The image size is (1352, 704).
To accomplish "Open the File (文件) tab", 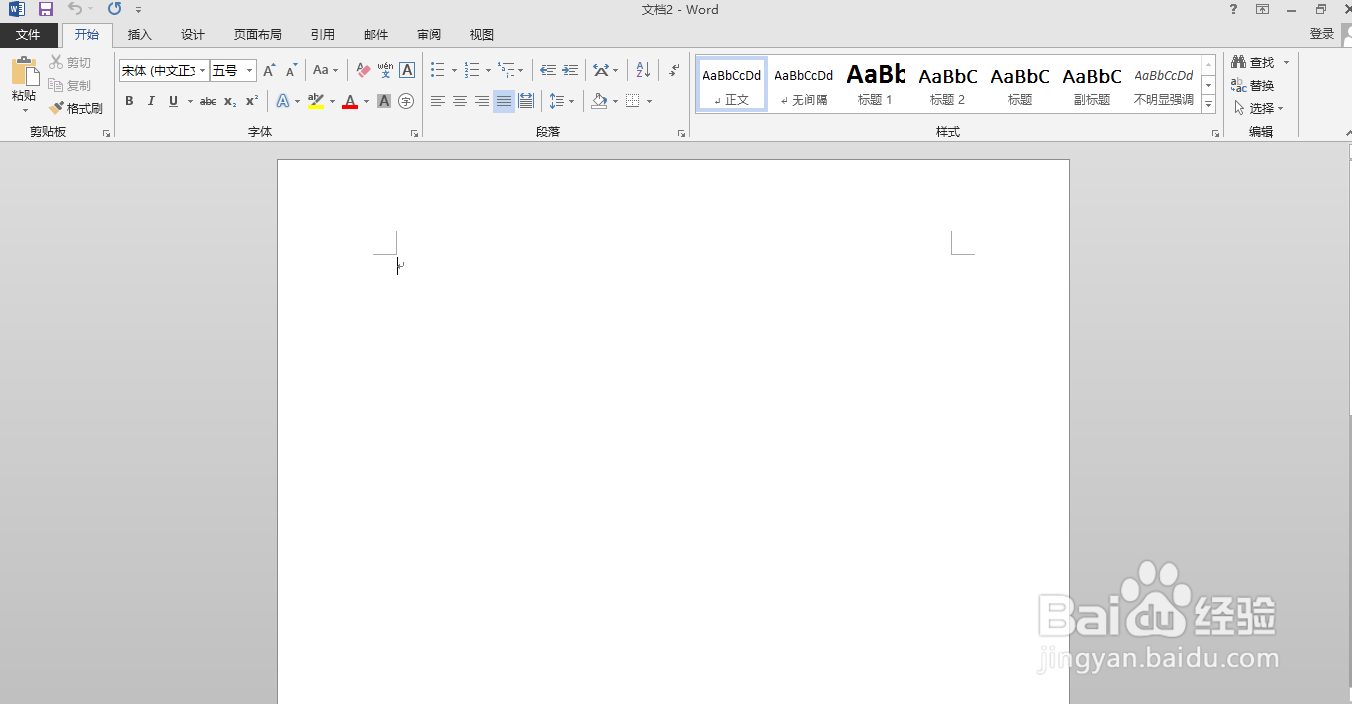I will [28, 35].
